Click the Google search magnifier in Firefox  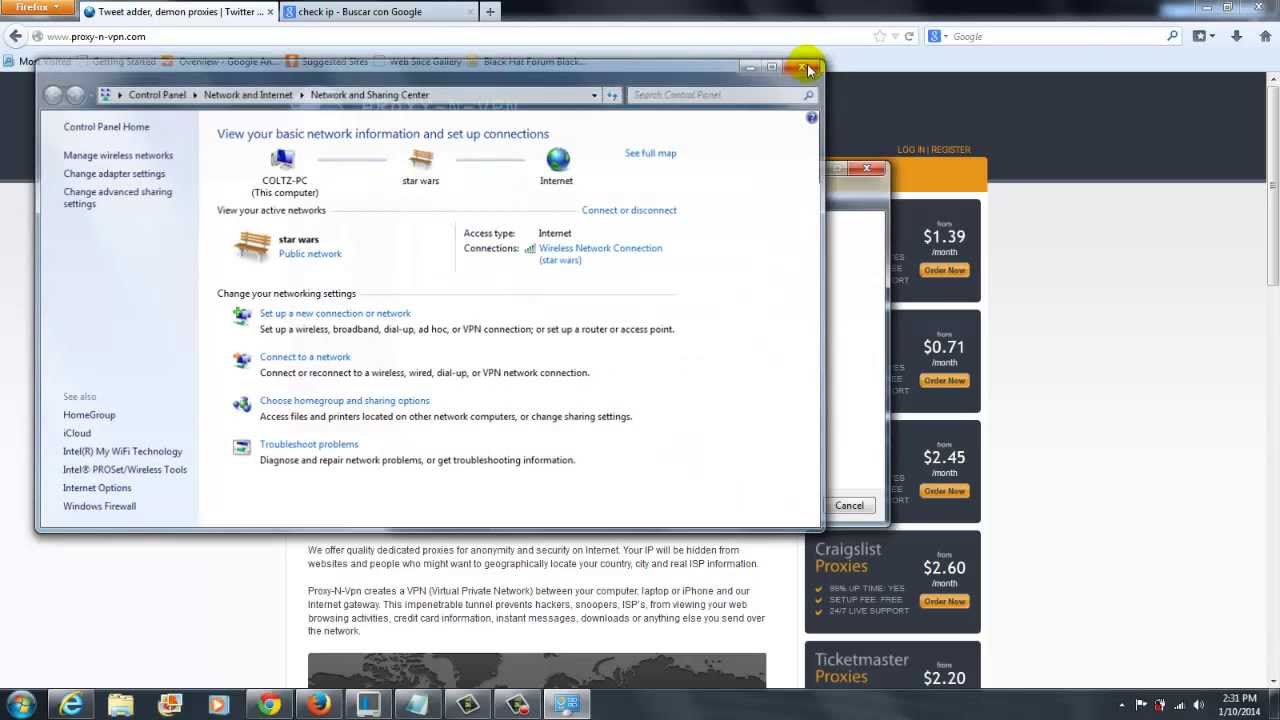coord(1172,36)
